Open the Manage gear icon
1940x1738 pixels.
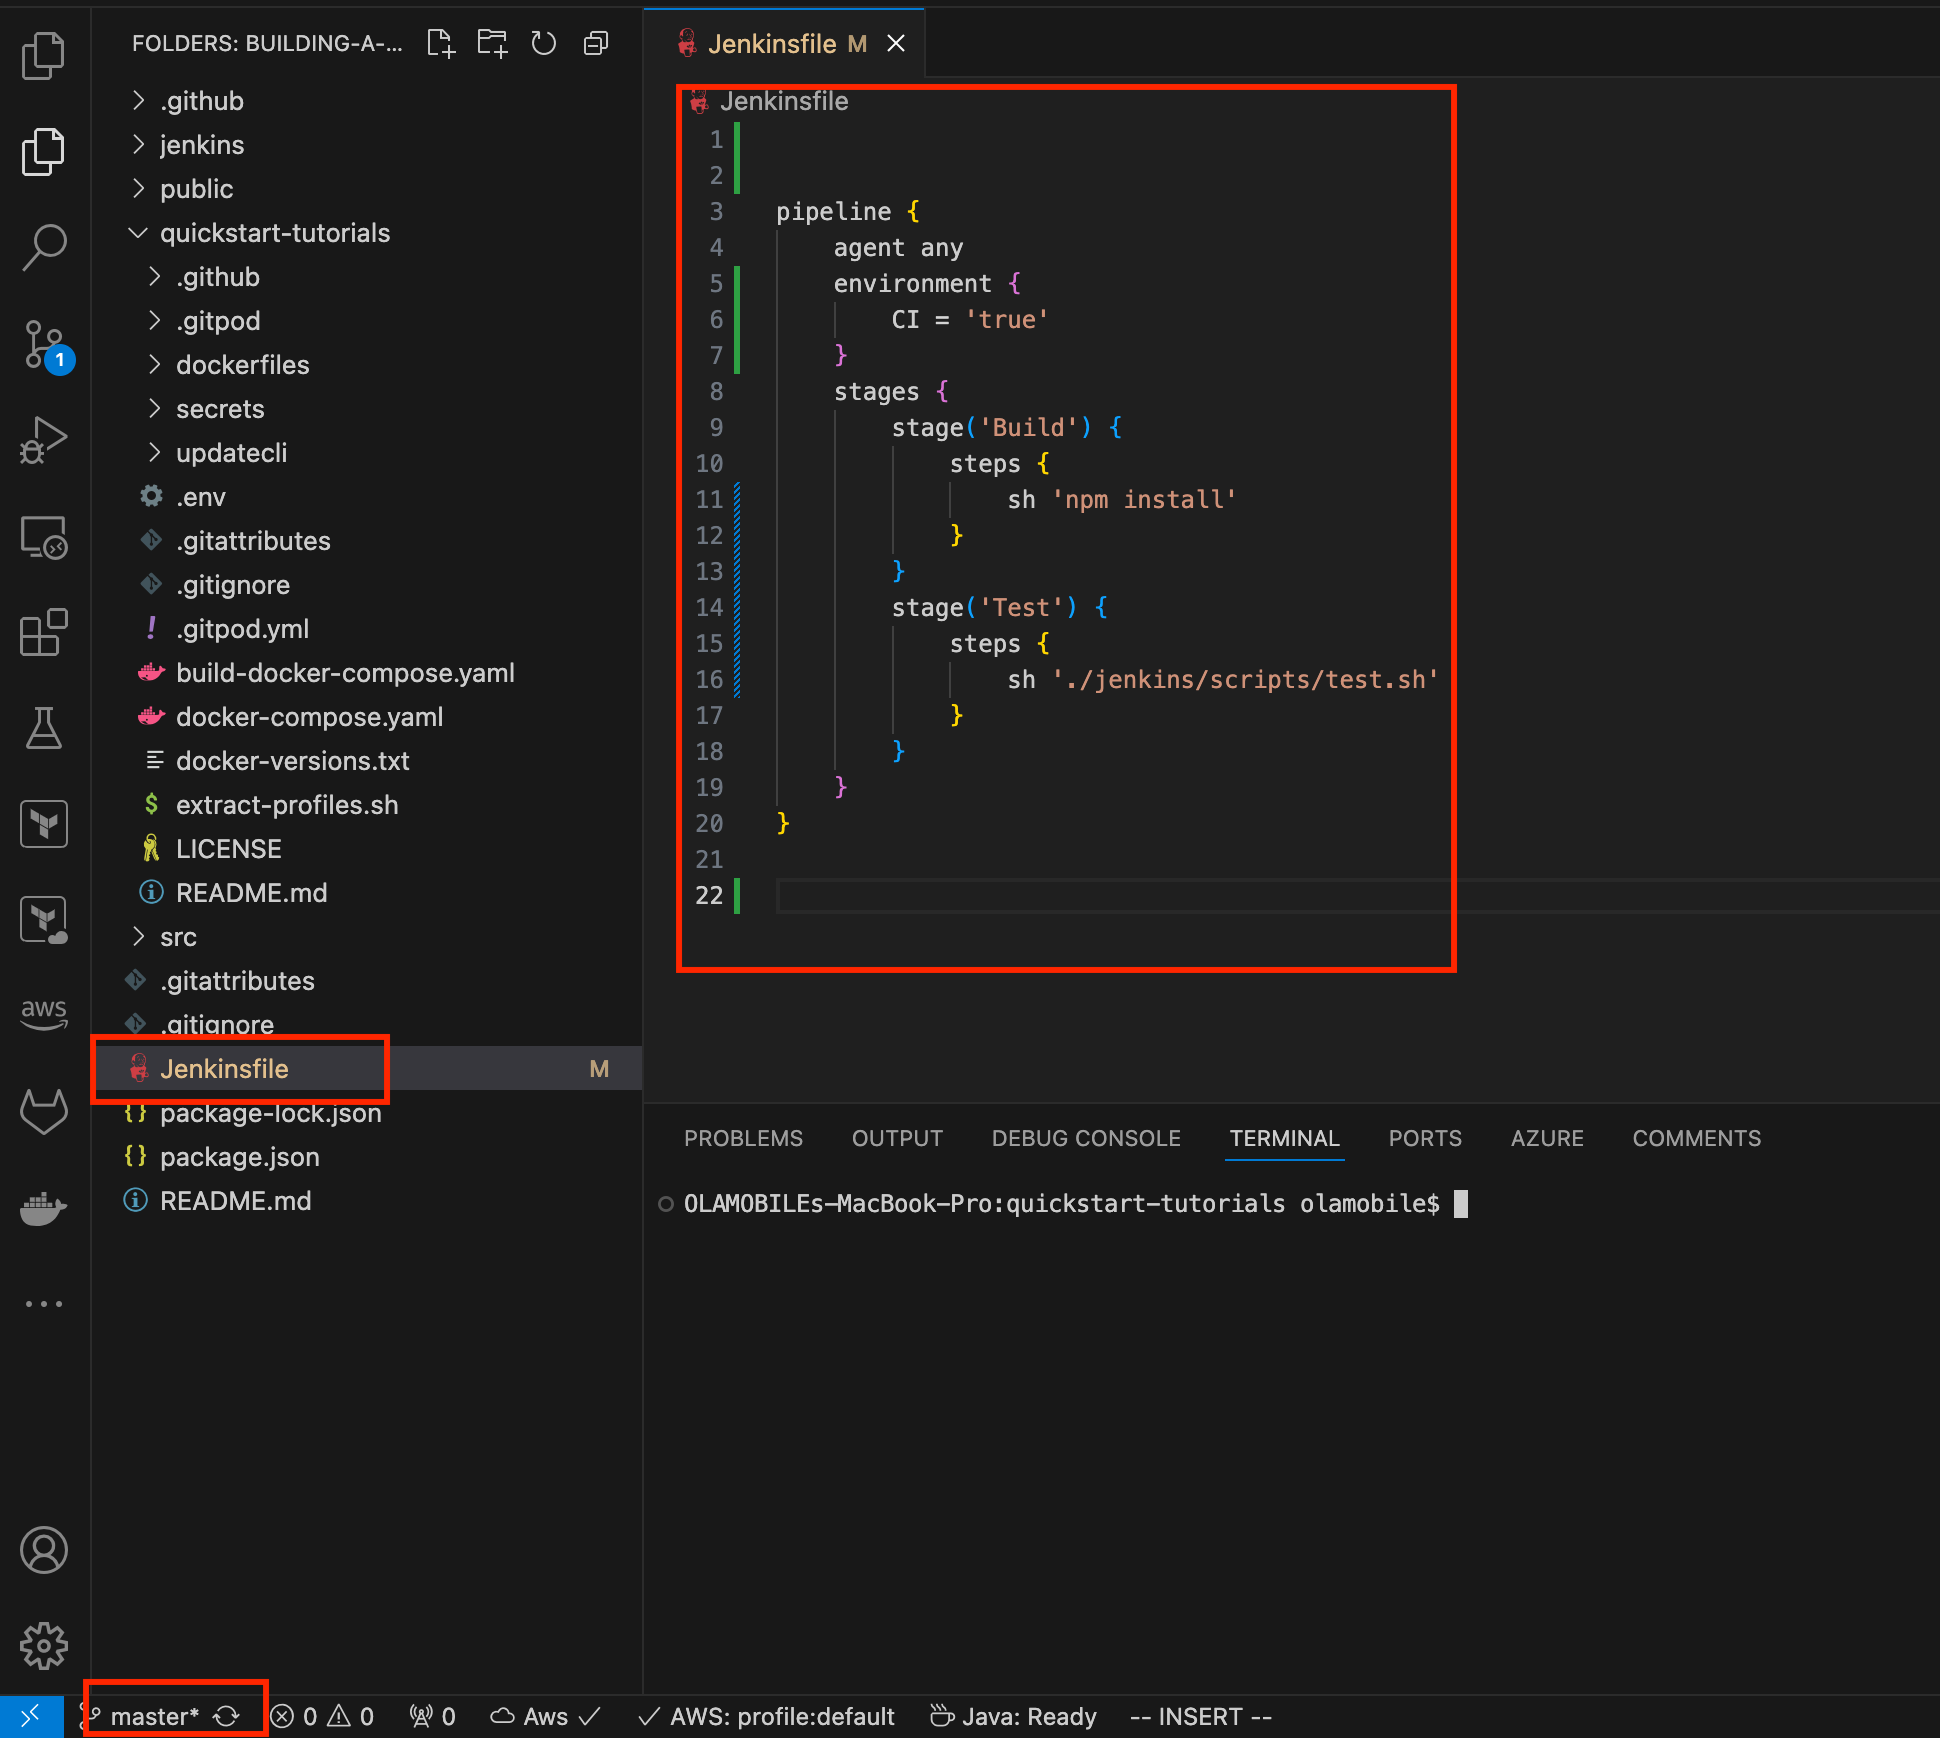[44, 1646]
